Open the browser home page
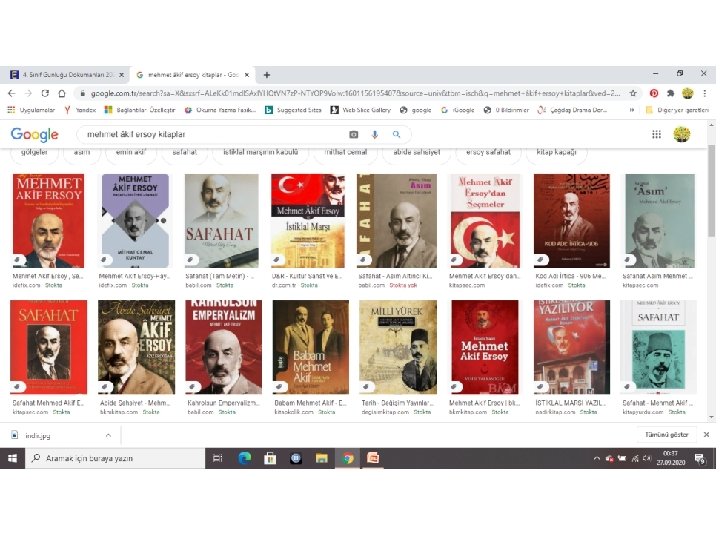The image size is (720, 540). [62, 93]
